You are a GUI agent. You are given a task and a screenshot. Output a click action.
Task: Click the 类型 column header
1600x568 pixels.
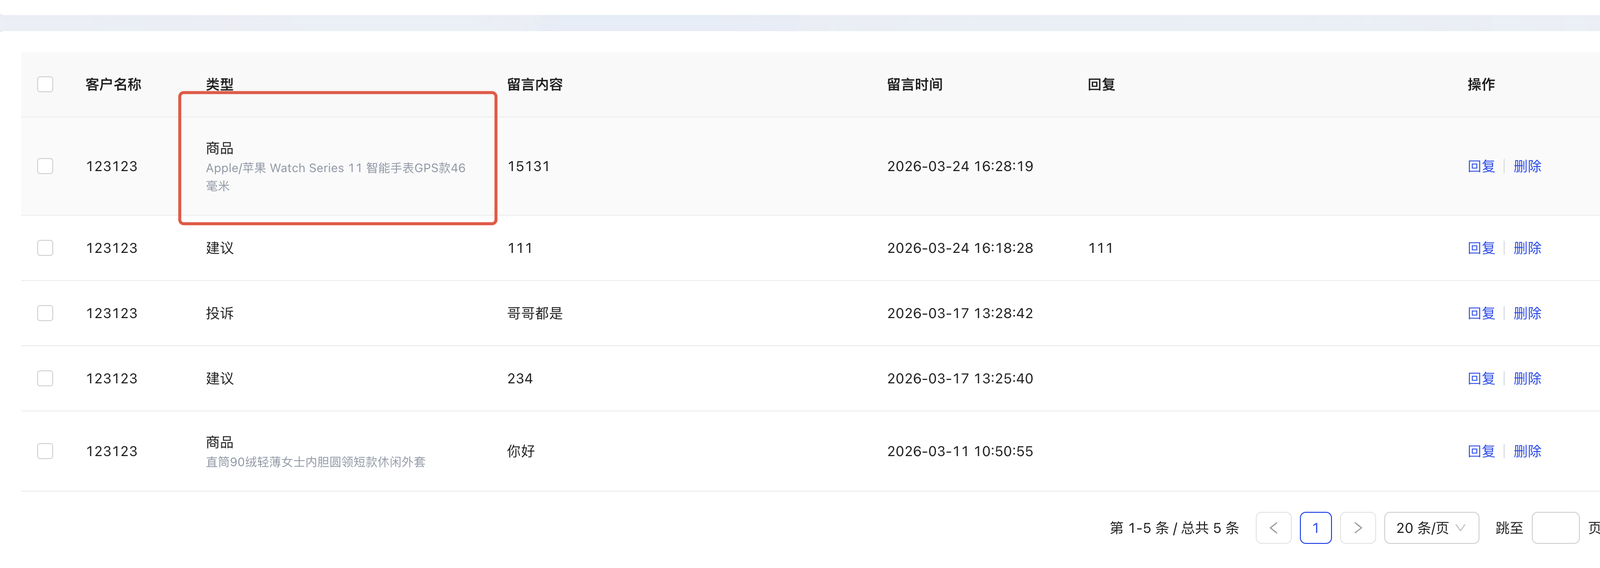point(219,84)
